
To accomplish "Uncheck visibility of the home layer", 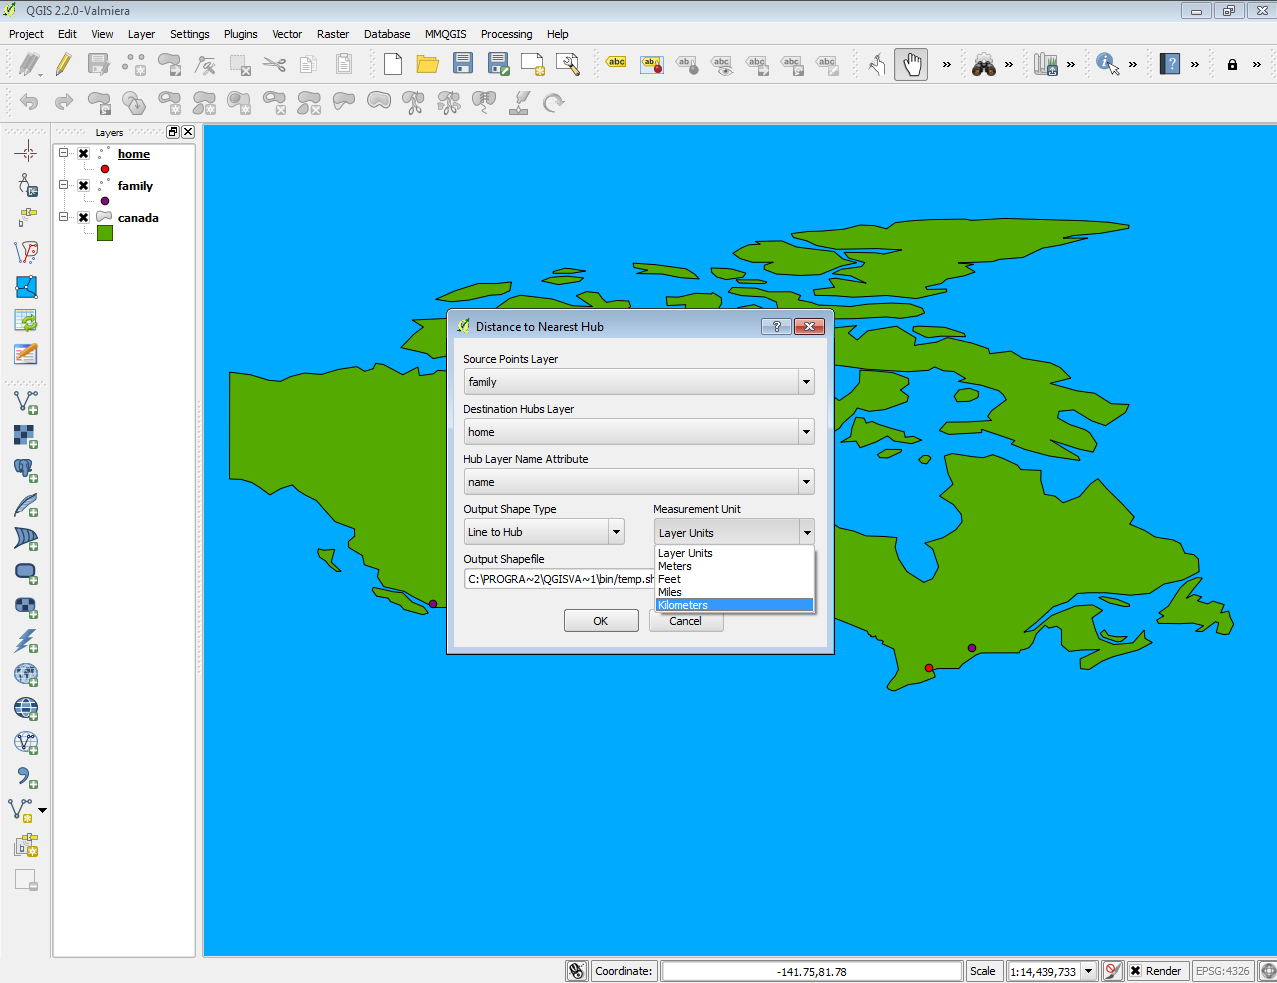I will 83,154.
